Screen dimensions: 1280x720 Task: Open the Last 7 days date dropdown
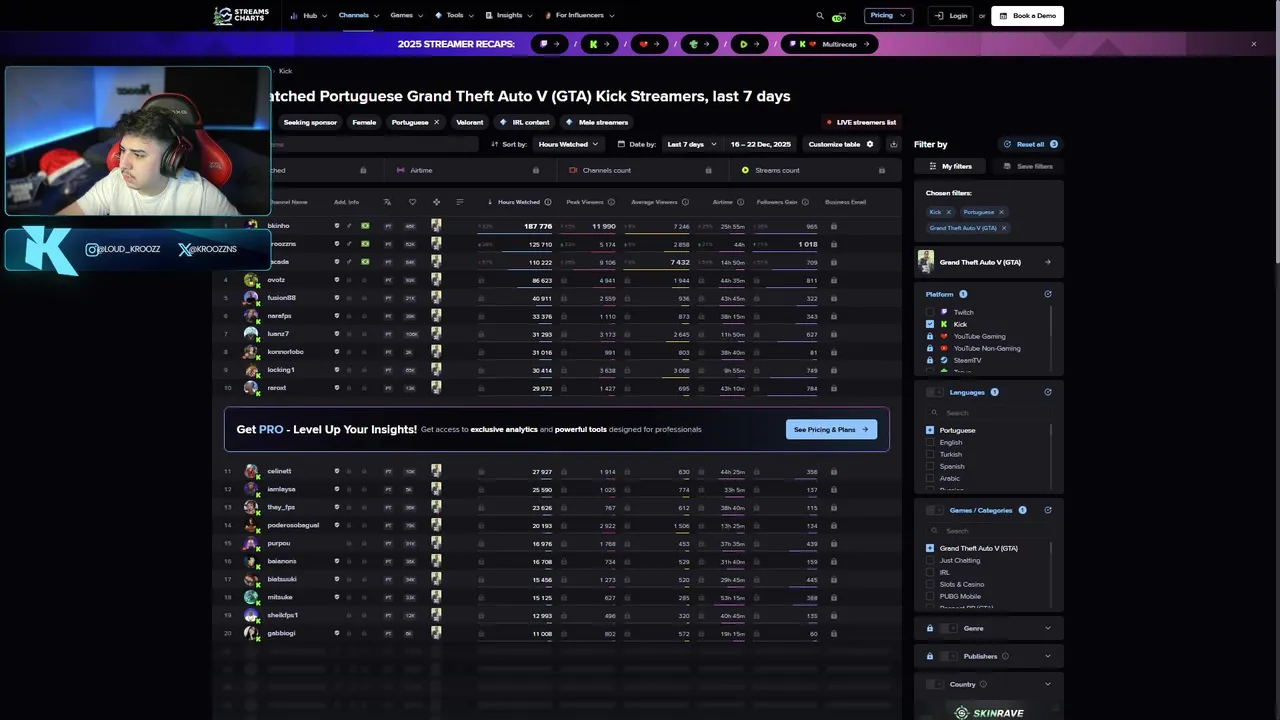pyautogui.click(x=691, y=144)
